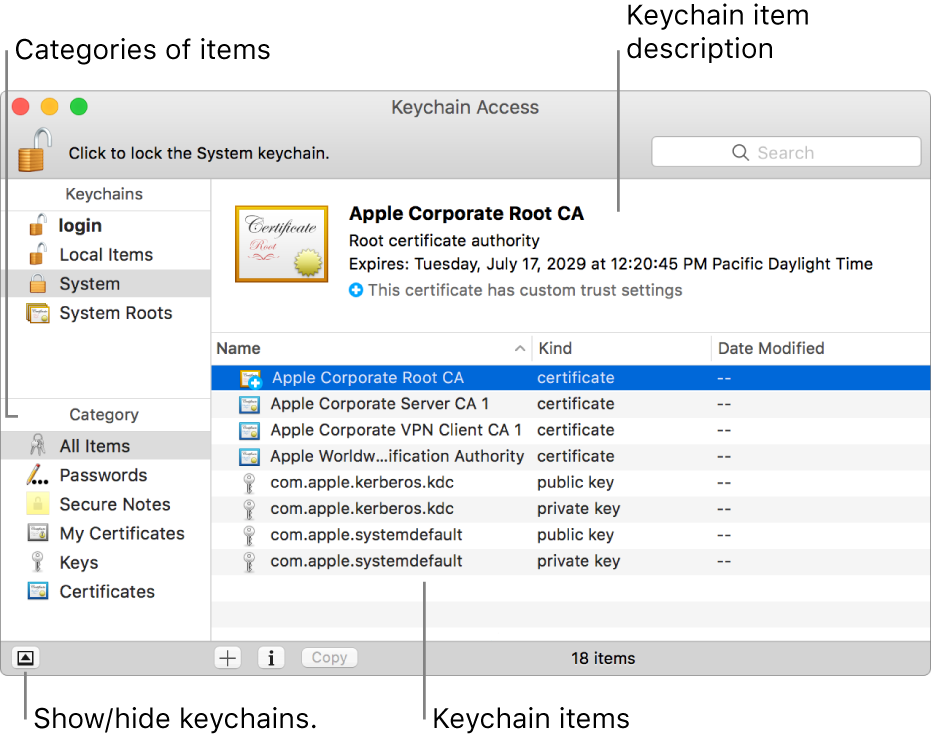Screen dimensions: 931x742
Task: Show All Items category
Action: (106, 446)
